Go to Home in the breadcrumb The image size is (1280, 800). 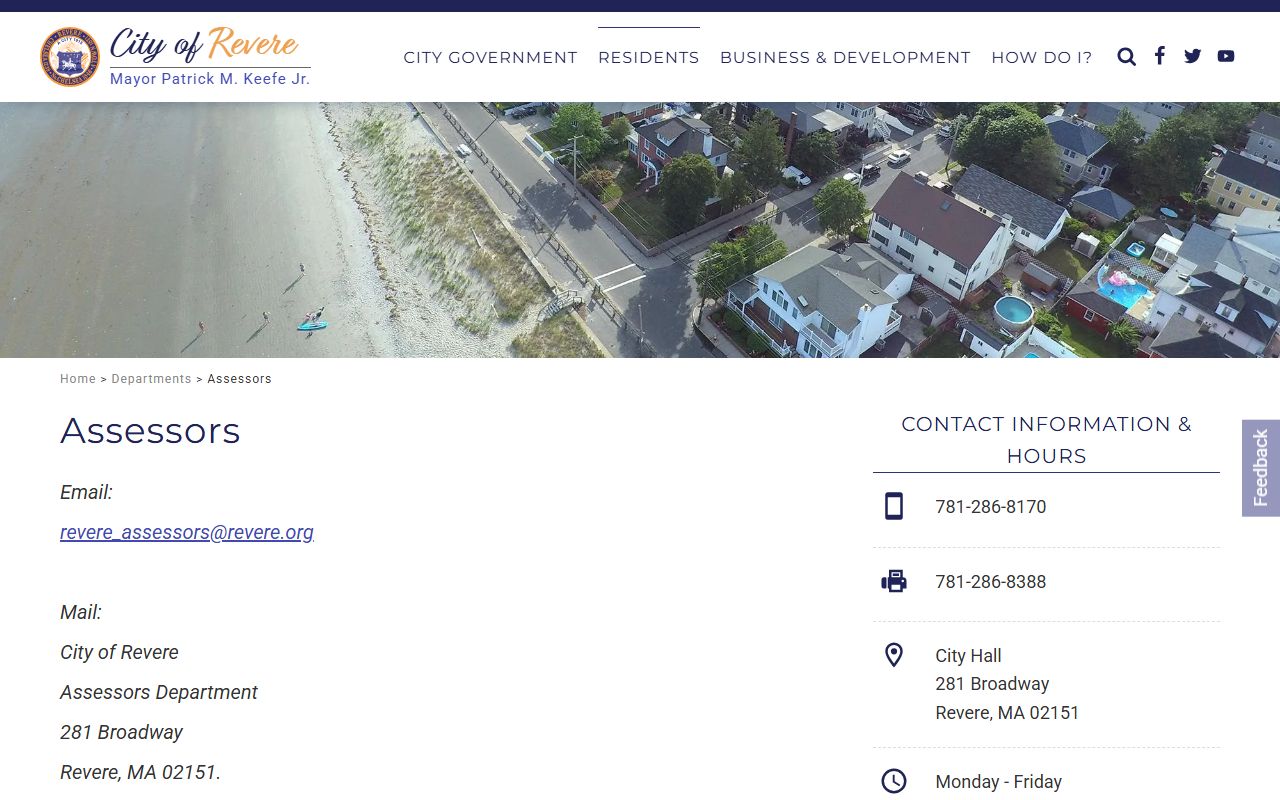coord(78,379)
